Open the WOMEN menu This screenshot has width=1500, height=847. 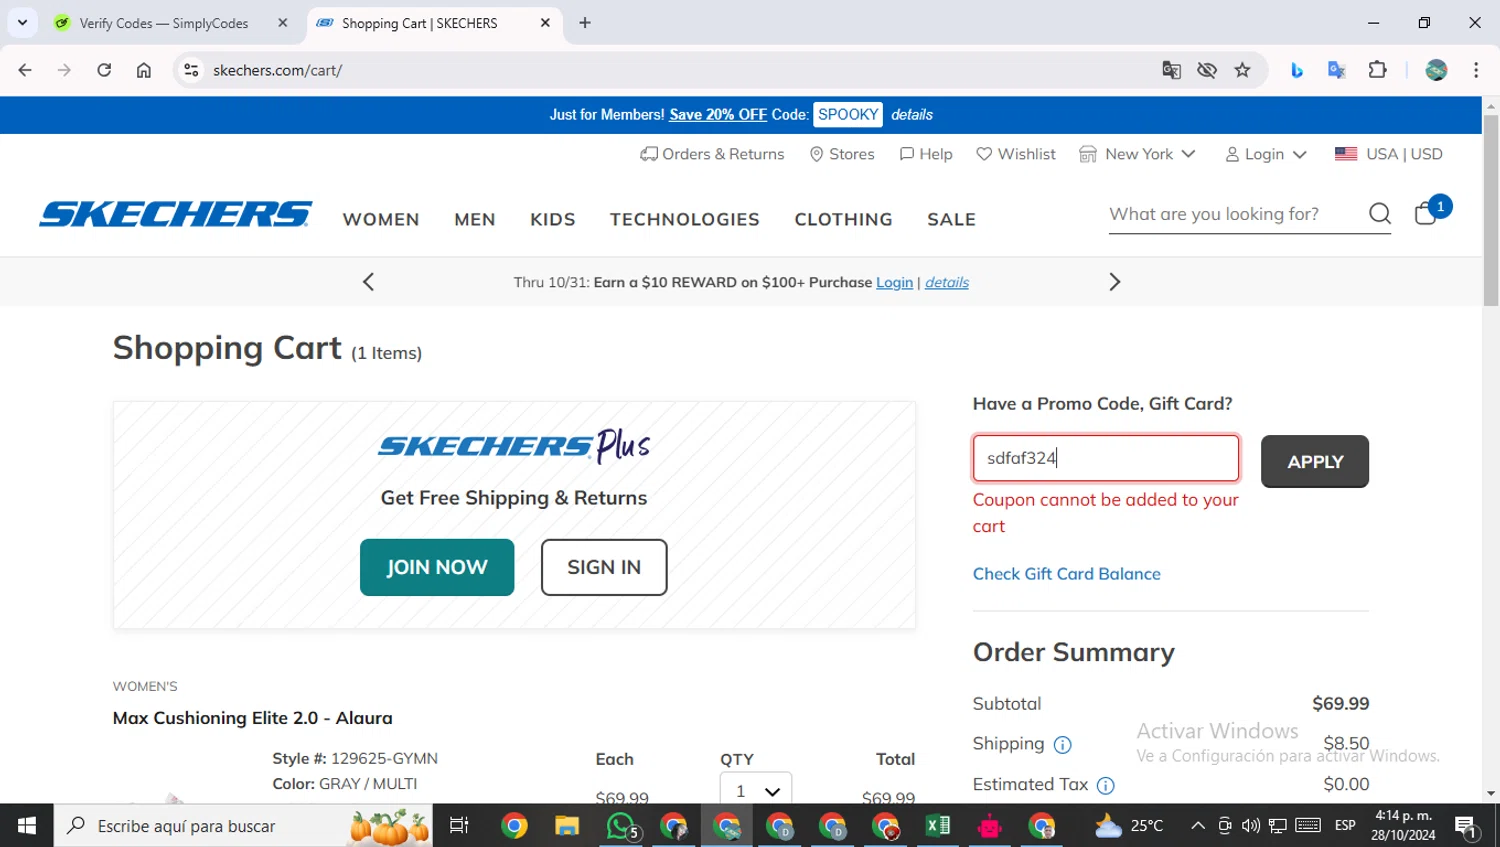pos(381,219)
